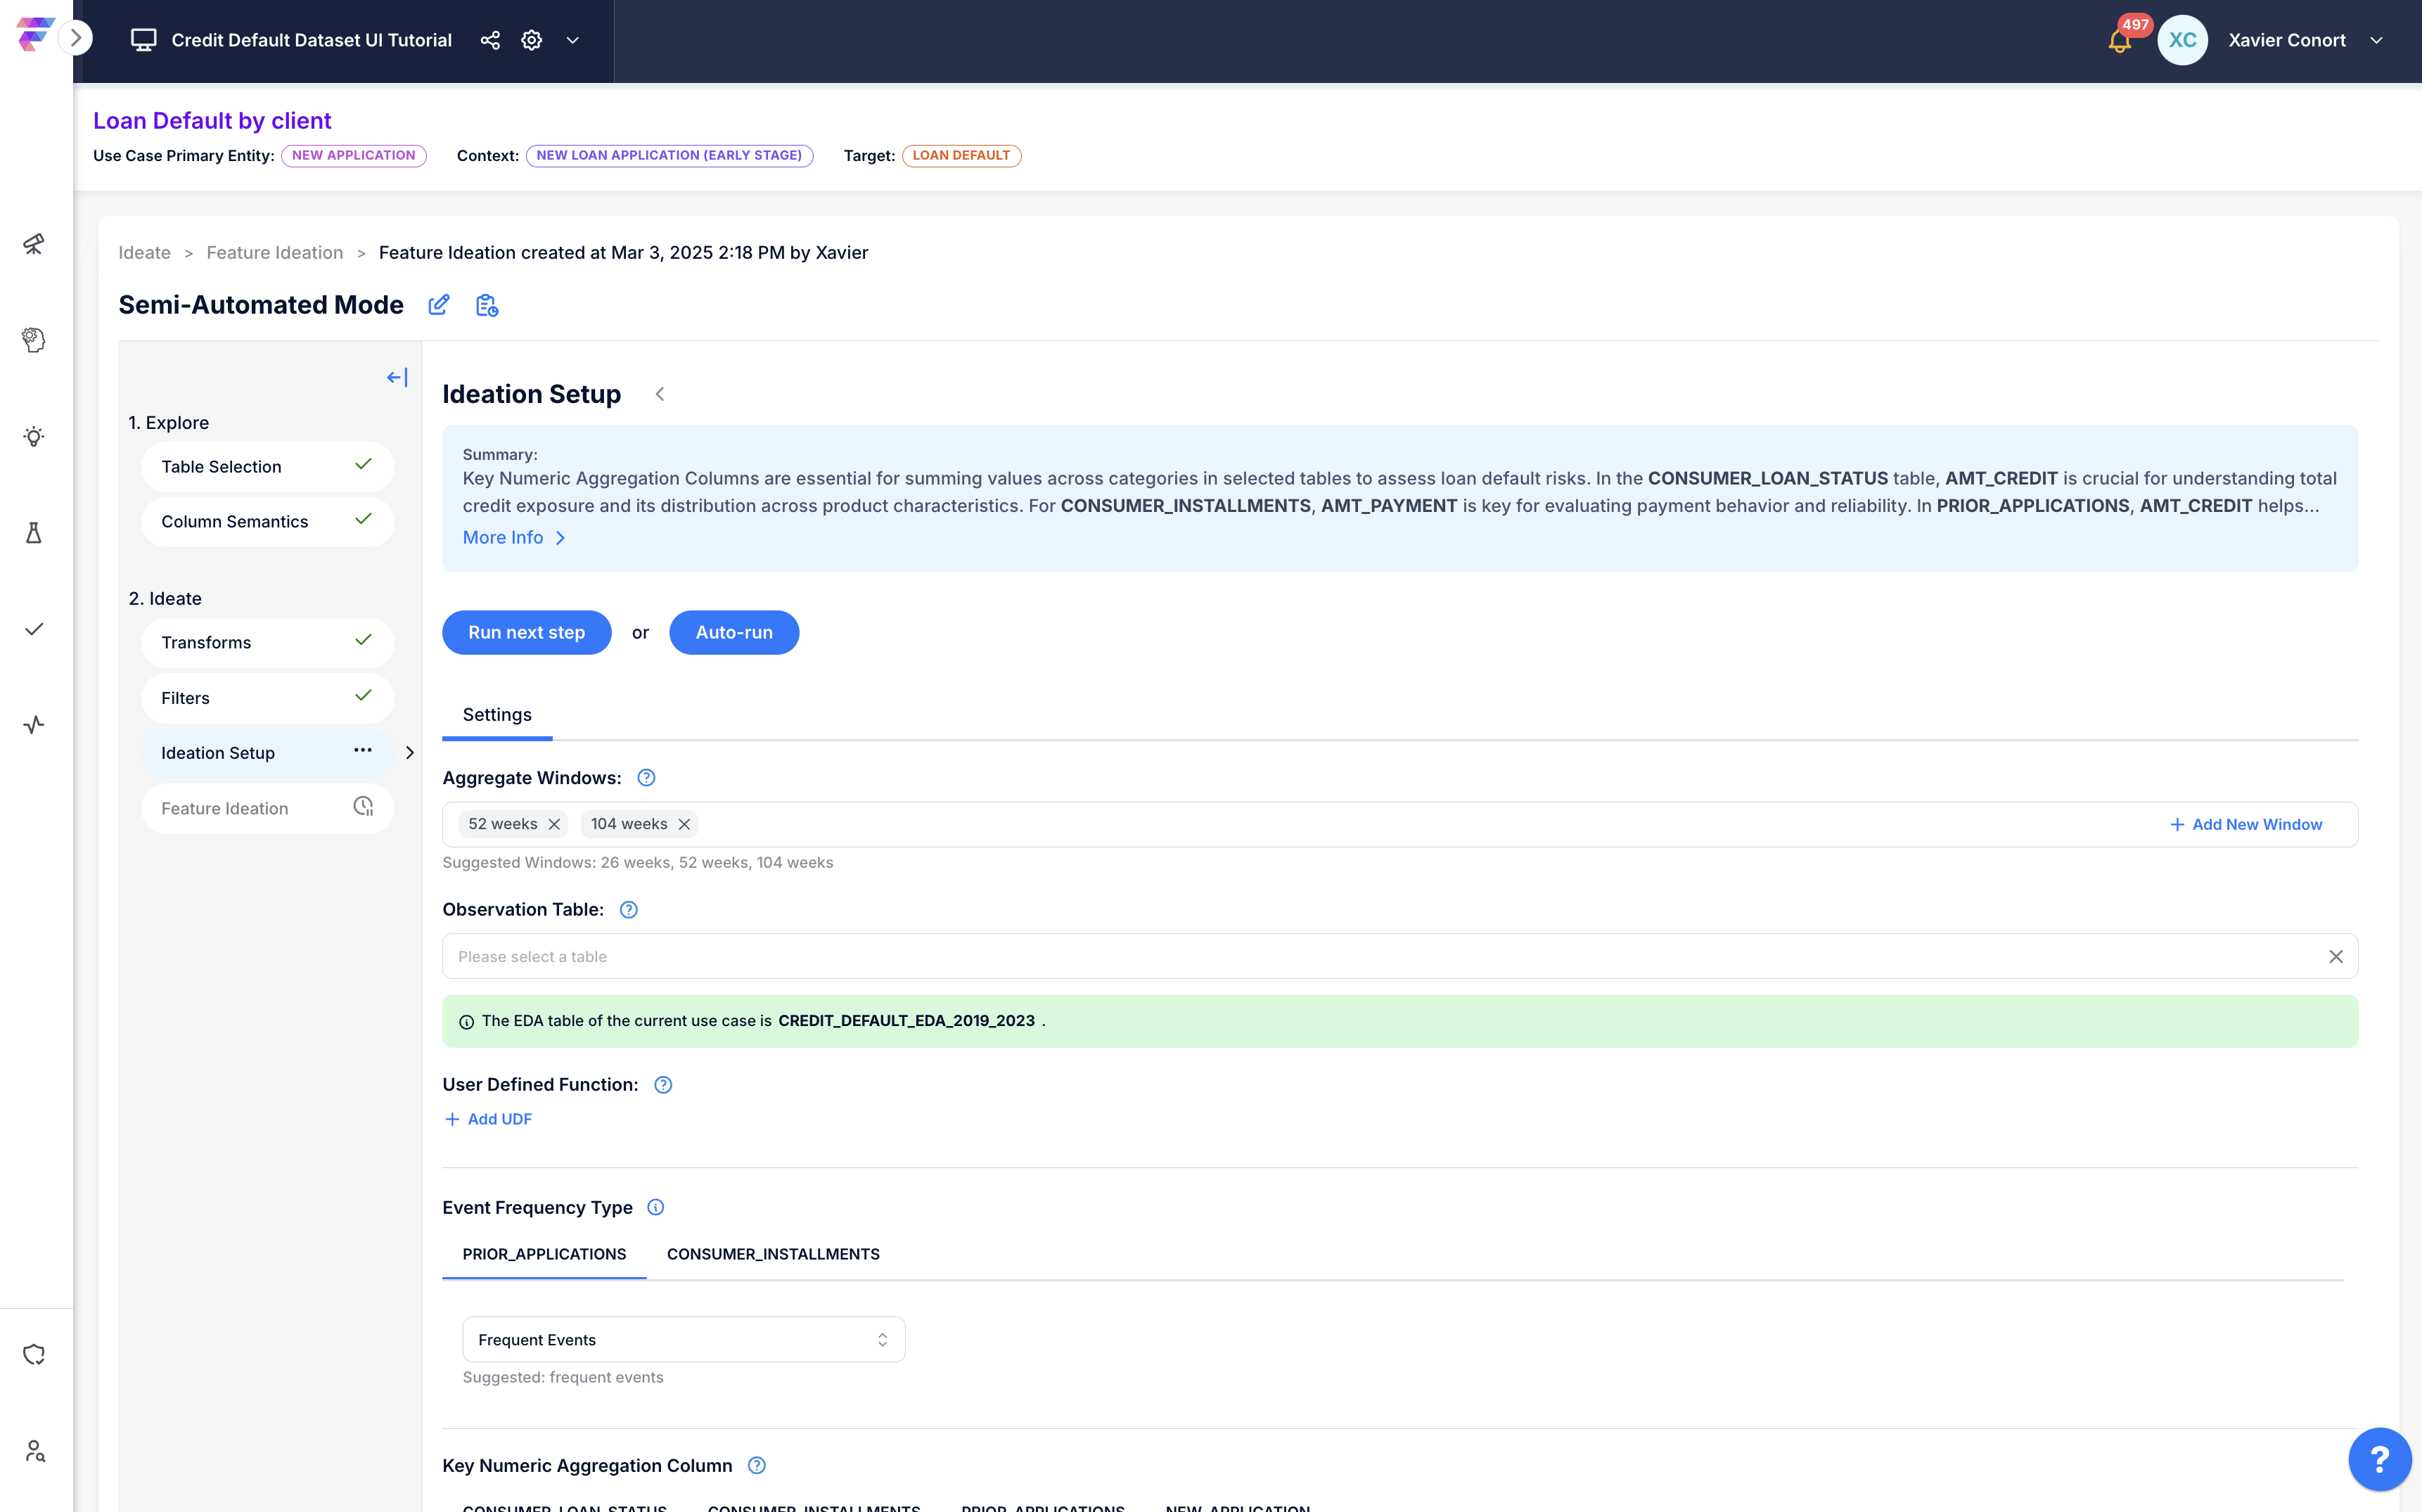Screen dimensions: 2422x1512
Task: Open the Ideation Setup ellipsis status icon
Action: point(362,750)
